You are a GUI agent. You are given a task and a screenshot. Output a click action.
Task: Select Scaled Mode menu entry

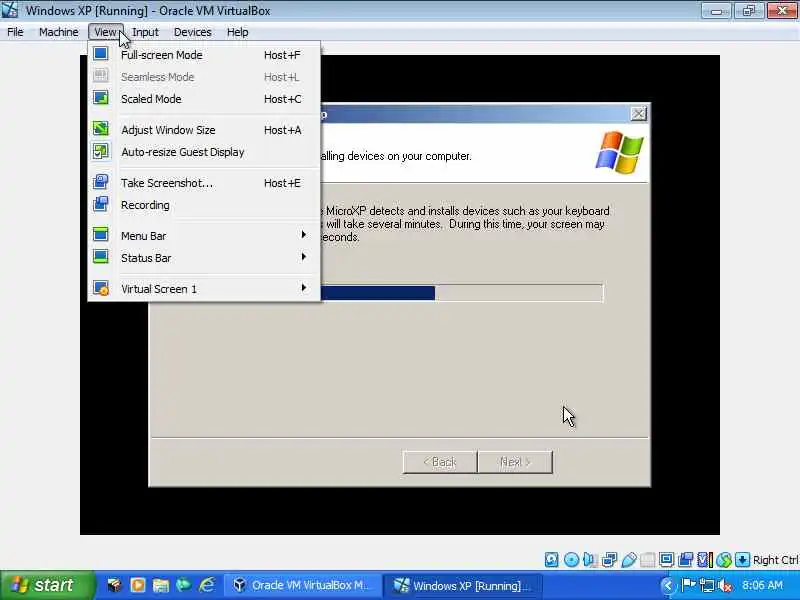(x=205, y=98)
